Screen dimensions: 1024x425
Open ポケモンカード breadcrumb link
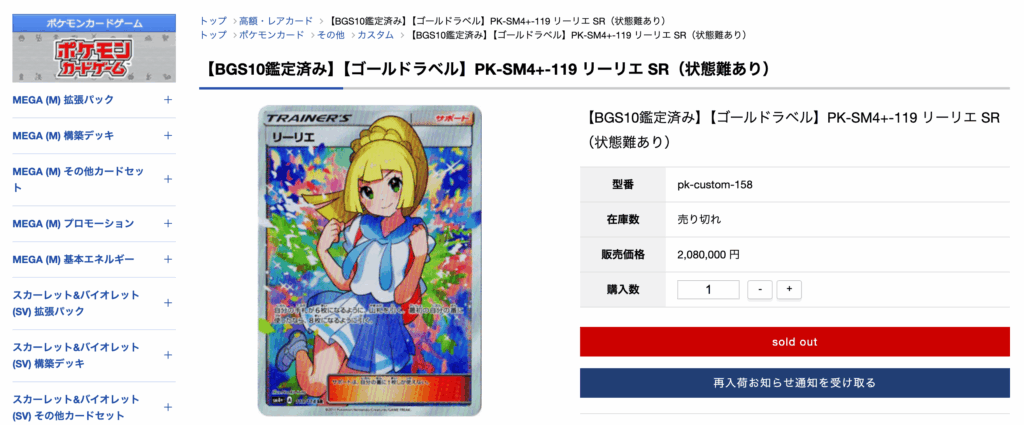(271, 35)
